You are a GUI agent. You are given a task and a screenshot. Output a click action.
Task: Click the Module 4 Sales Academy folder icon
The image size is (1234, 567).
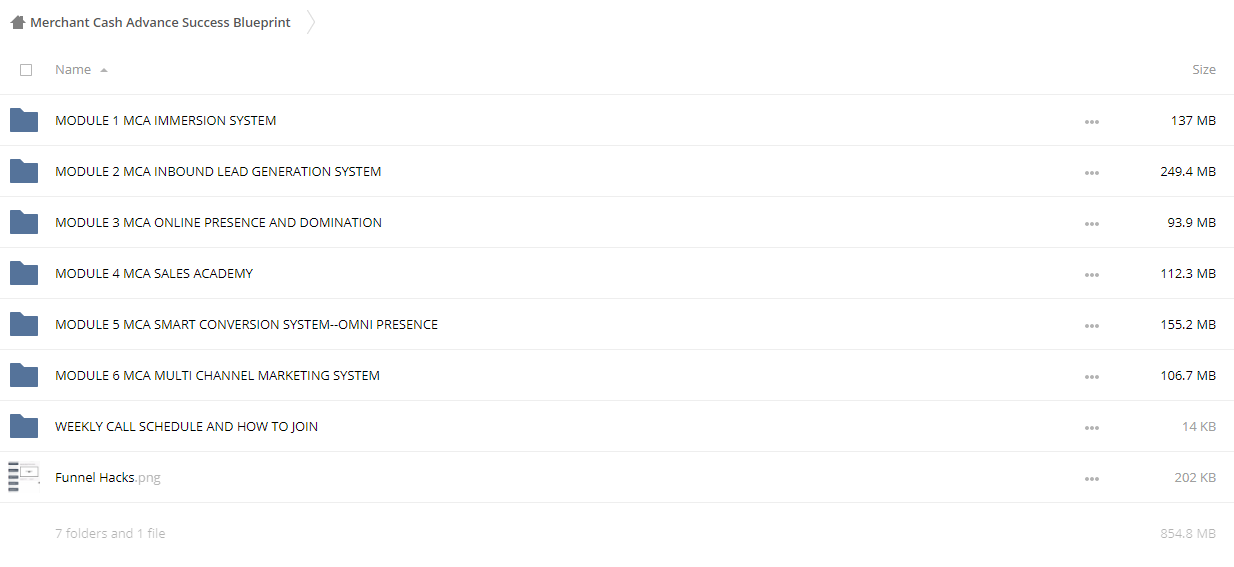tap(24, 273)
